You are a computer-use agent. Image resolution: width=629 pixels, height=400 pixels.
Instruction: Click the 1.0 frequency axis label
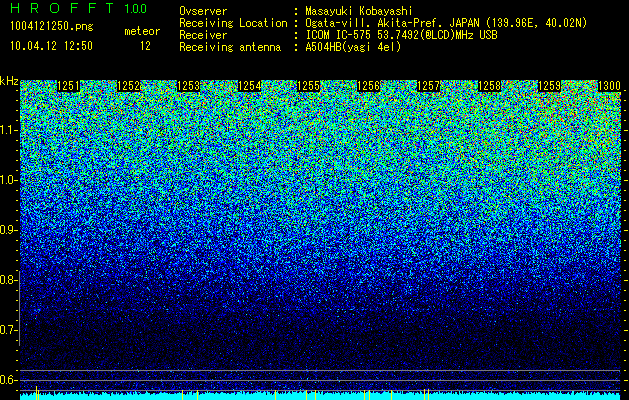pyautogui.click(x=8, y=180)
